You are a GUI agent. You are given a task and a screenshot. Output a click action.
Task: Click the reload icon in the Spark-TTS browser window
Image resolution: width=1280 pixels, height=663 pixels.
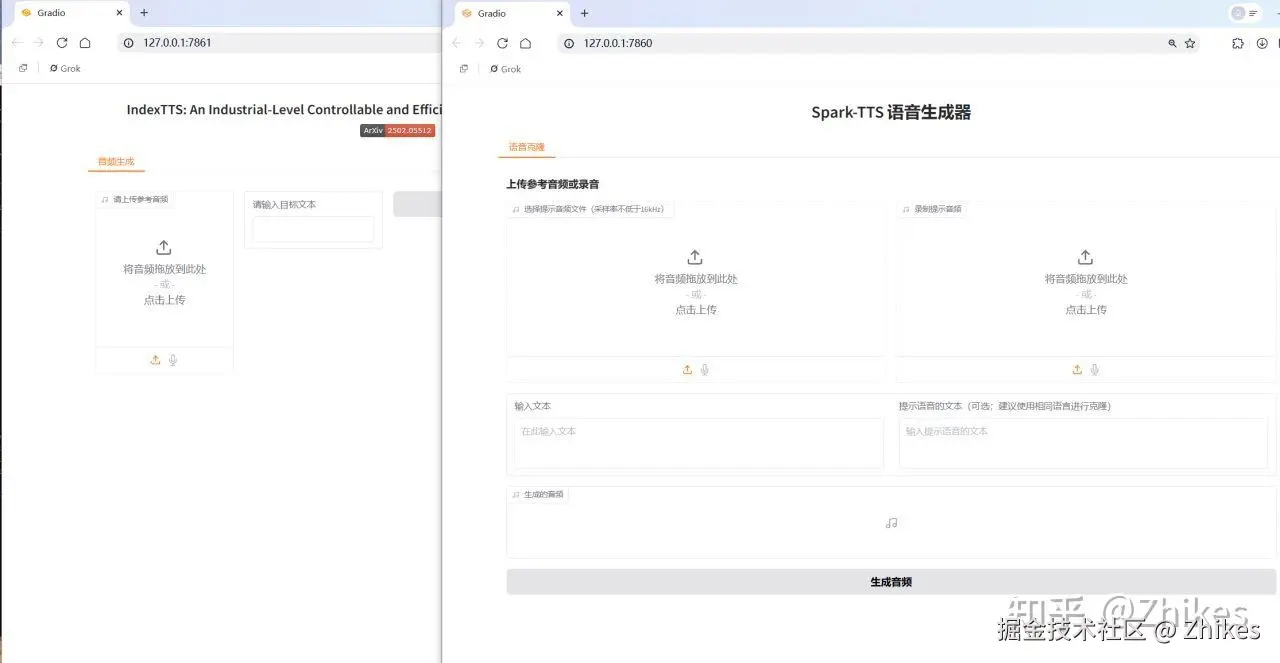point(502,43)
